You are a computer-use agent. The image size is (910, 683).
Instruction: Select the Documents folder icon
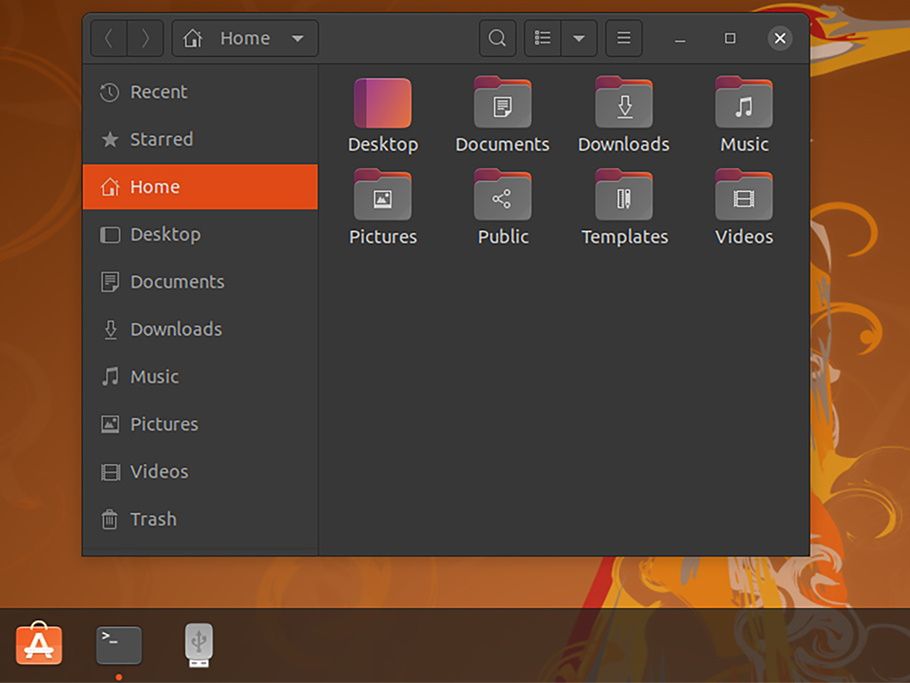tap(503, 104)
